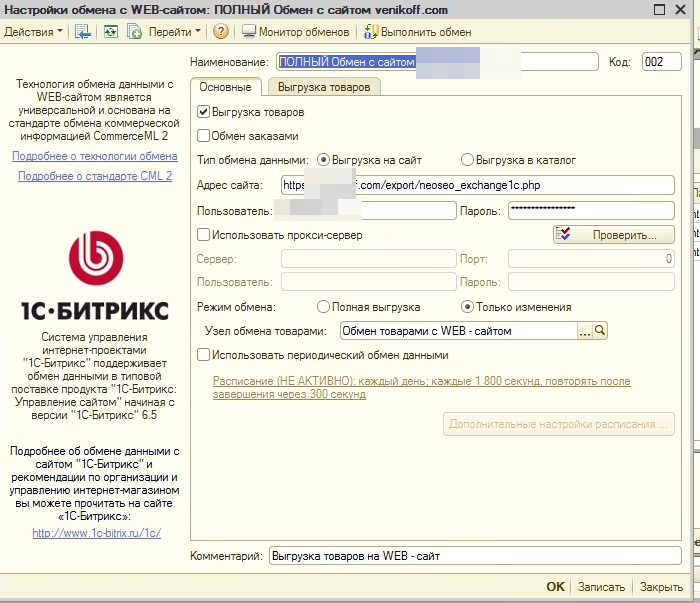
Task: Click the Код field with 002
Action: [x=662, y=62]
